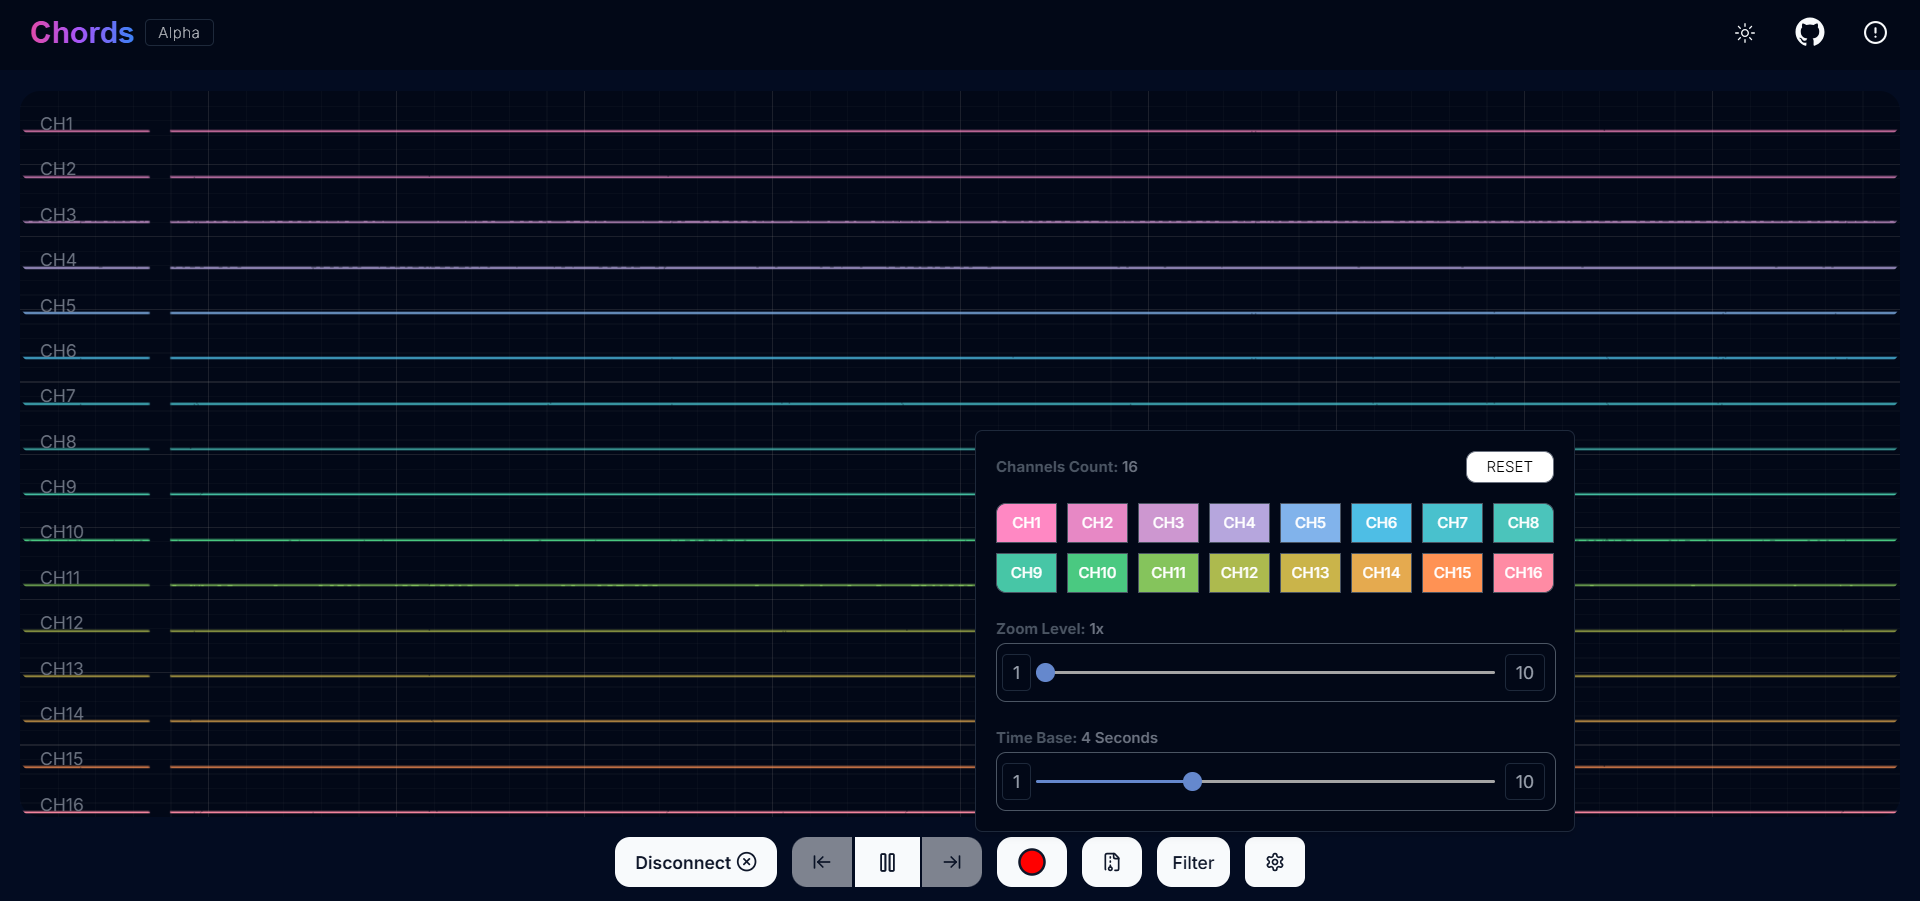Jump to start using skip-back icon
Screen dimensions: 1920x901
click(821, 862)
